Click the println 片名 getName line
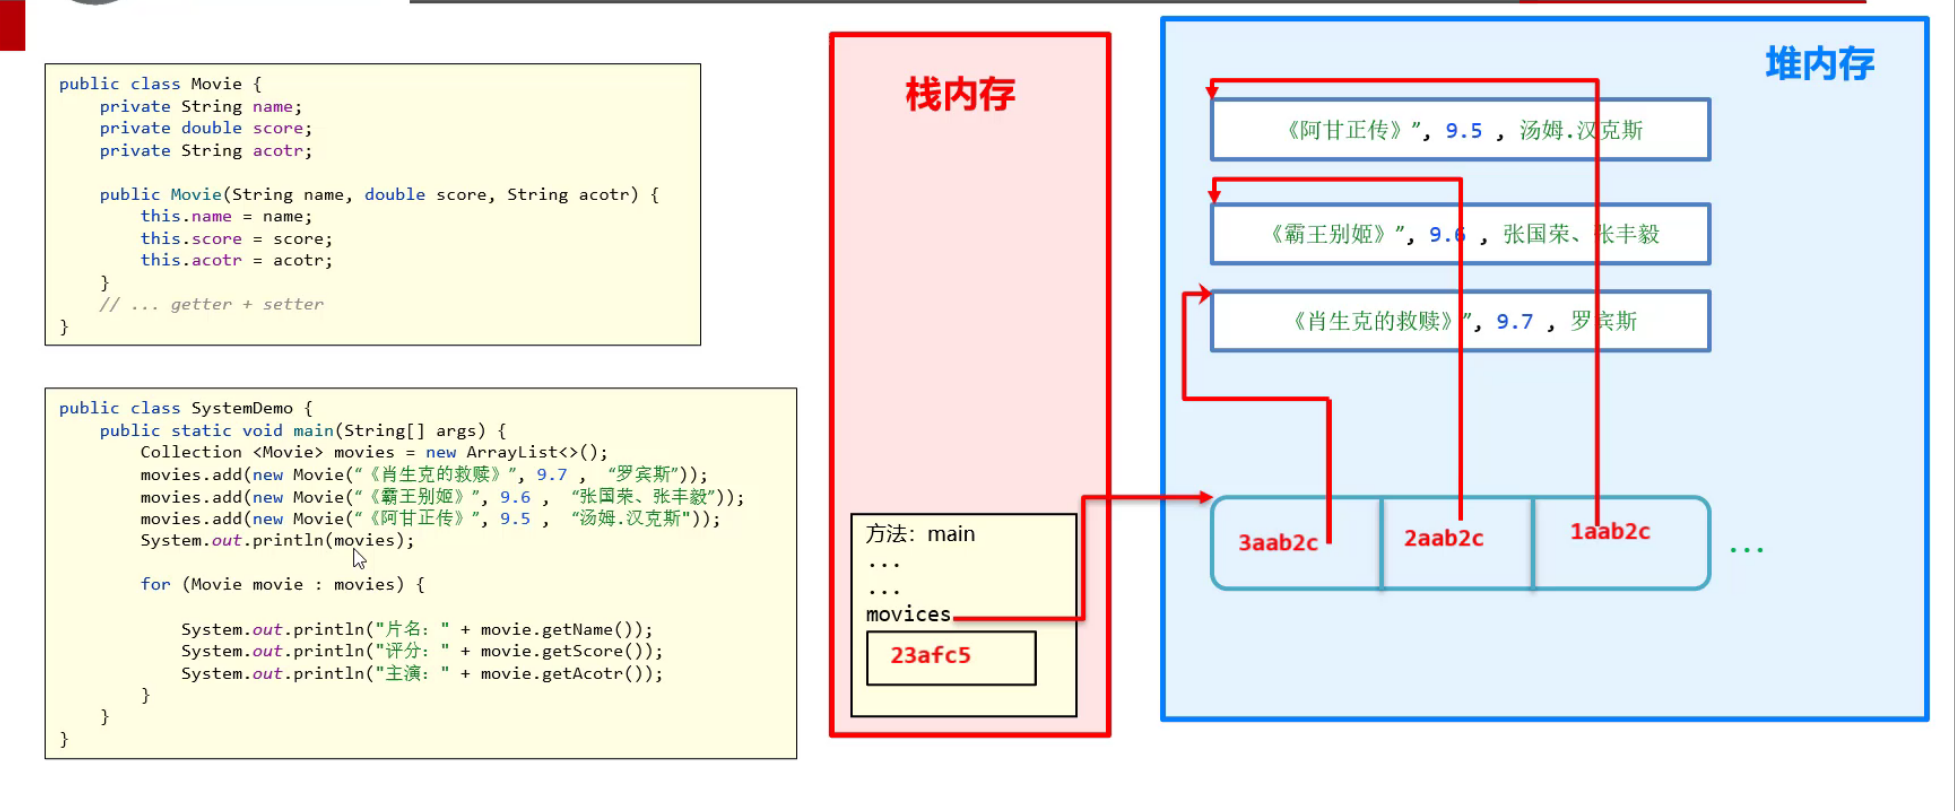1955x811 pixels. pos(417,629)
